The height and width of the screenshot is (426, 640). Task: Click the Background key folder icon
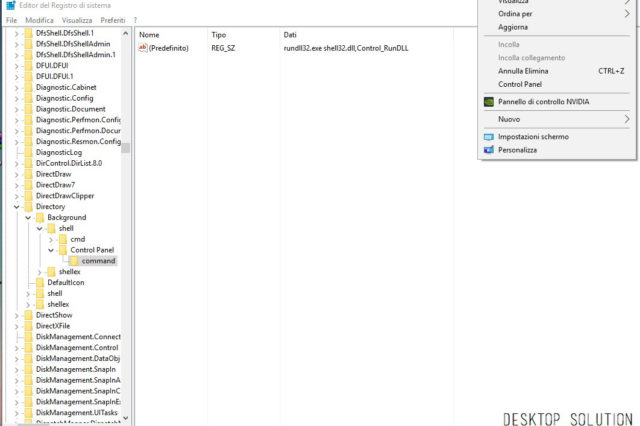point(40,217)
